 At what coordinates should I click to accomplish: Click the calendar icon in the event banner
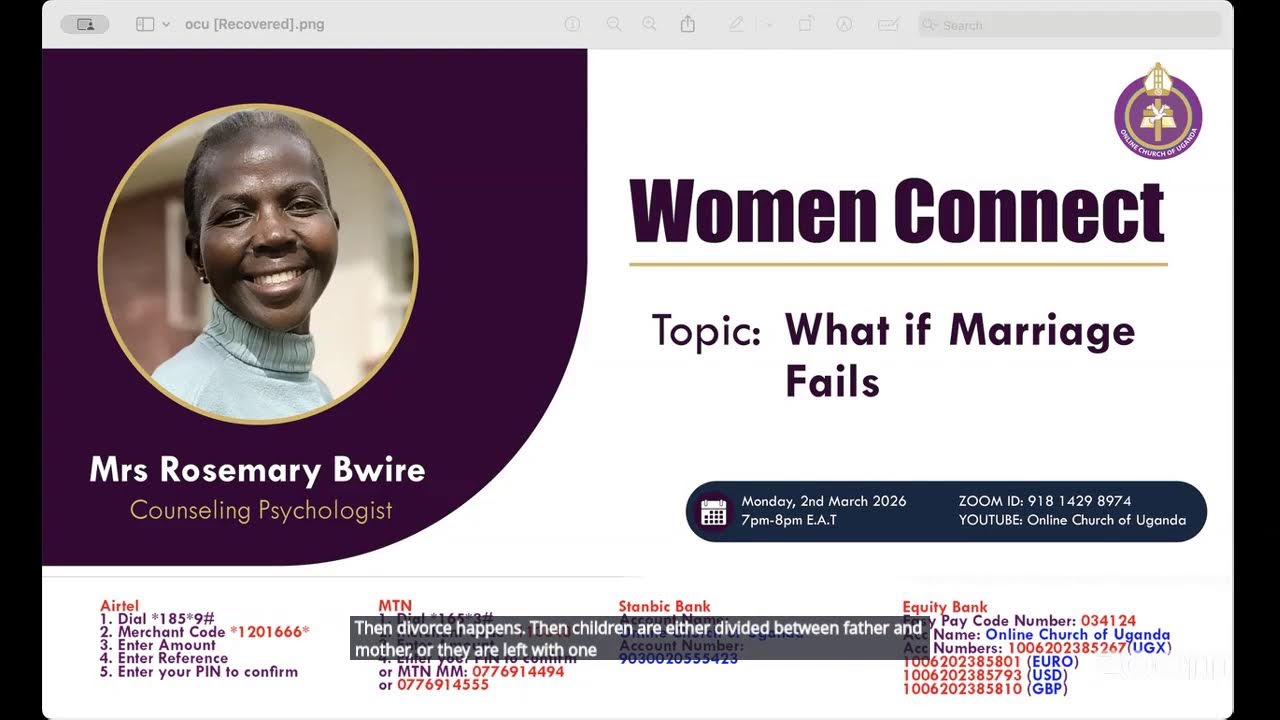coord(714,512)
